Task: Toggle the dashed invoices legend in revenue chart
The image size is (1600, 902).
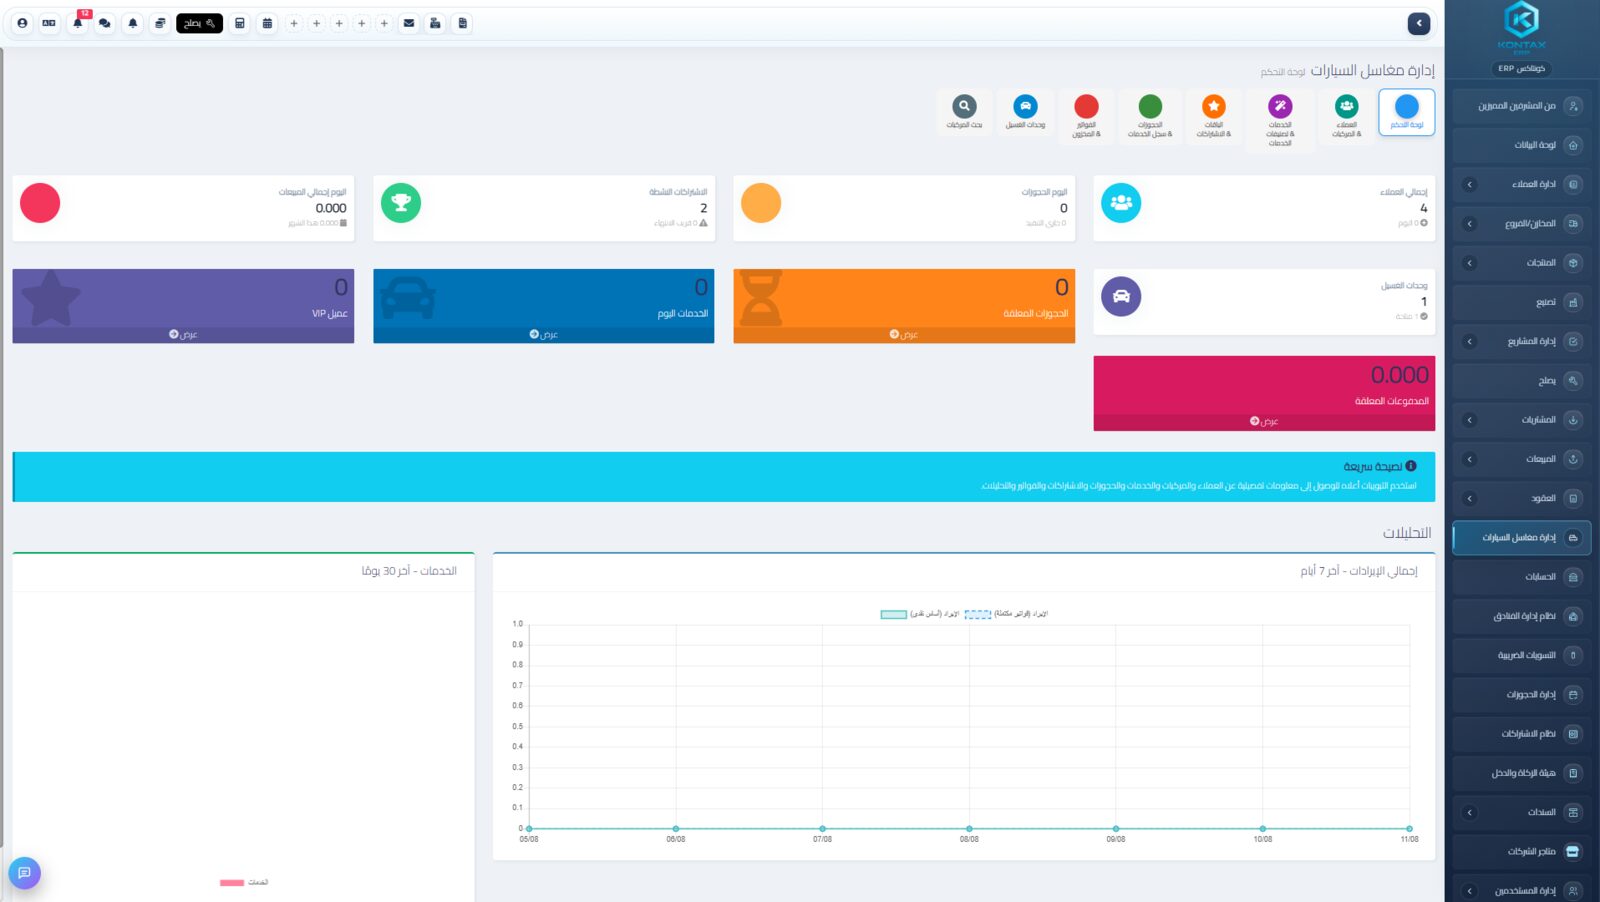Action: coord(1005,614)
